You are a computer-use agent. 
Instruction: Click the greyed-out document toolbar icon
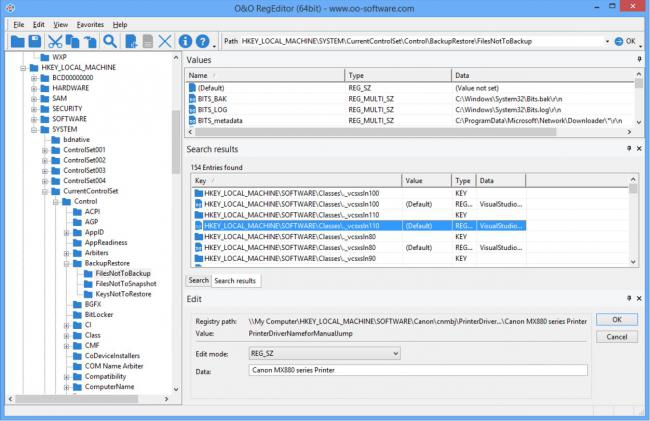coord(148,41)
